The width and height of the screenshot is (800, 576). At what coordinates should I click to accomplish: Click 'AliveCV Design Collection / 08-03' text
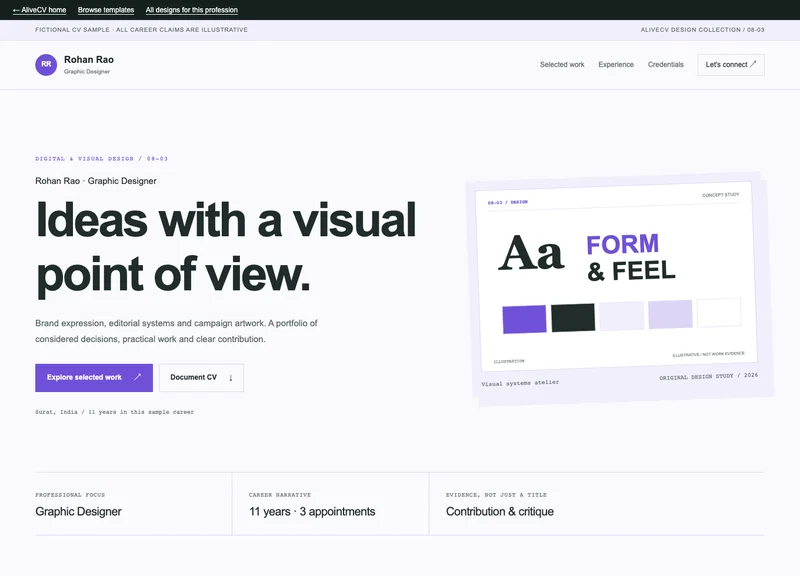[x=702, y=30]
